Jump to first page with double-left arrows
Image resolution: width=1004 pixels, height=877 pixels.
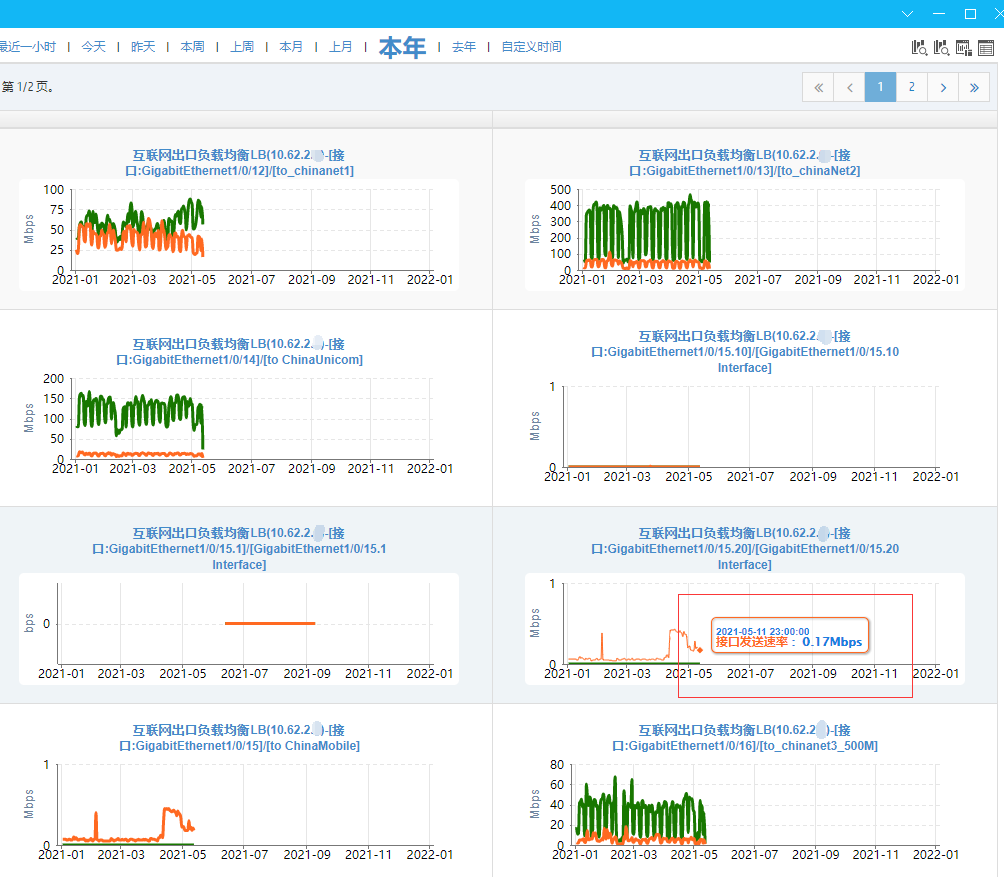(818, 87)
